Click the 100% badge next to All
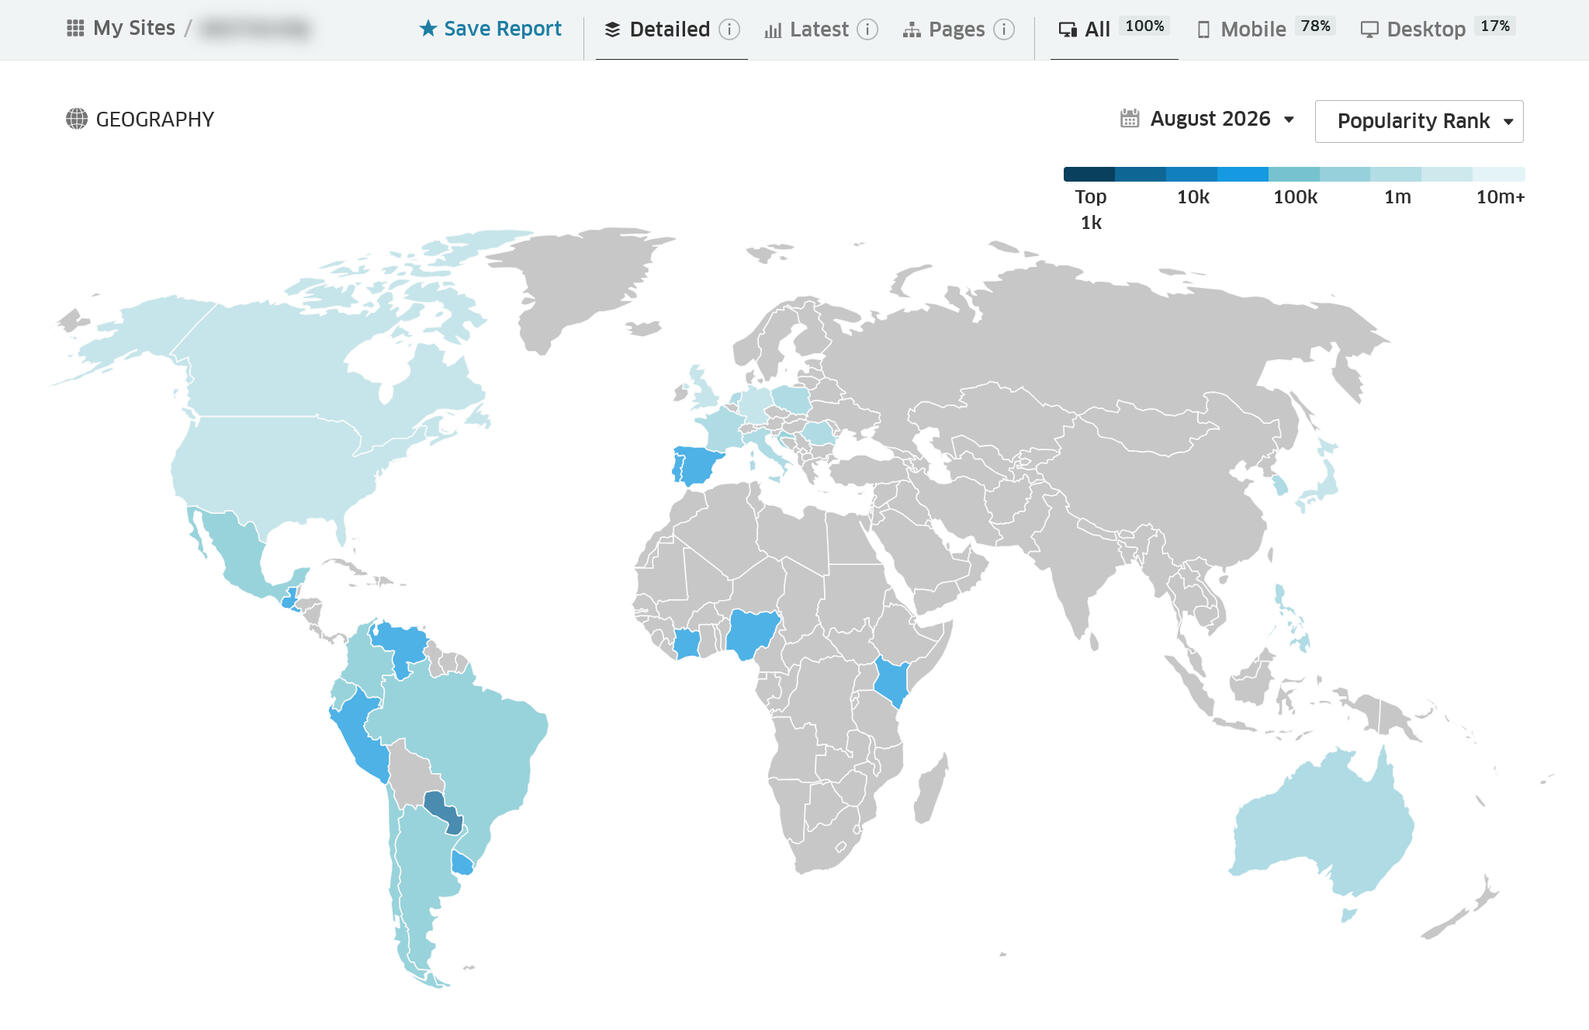Screen dimensions: 1589x1030 click(1145, 26)
